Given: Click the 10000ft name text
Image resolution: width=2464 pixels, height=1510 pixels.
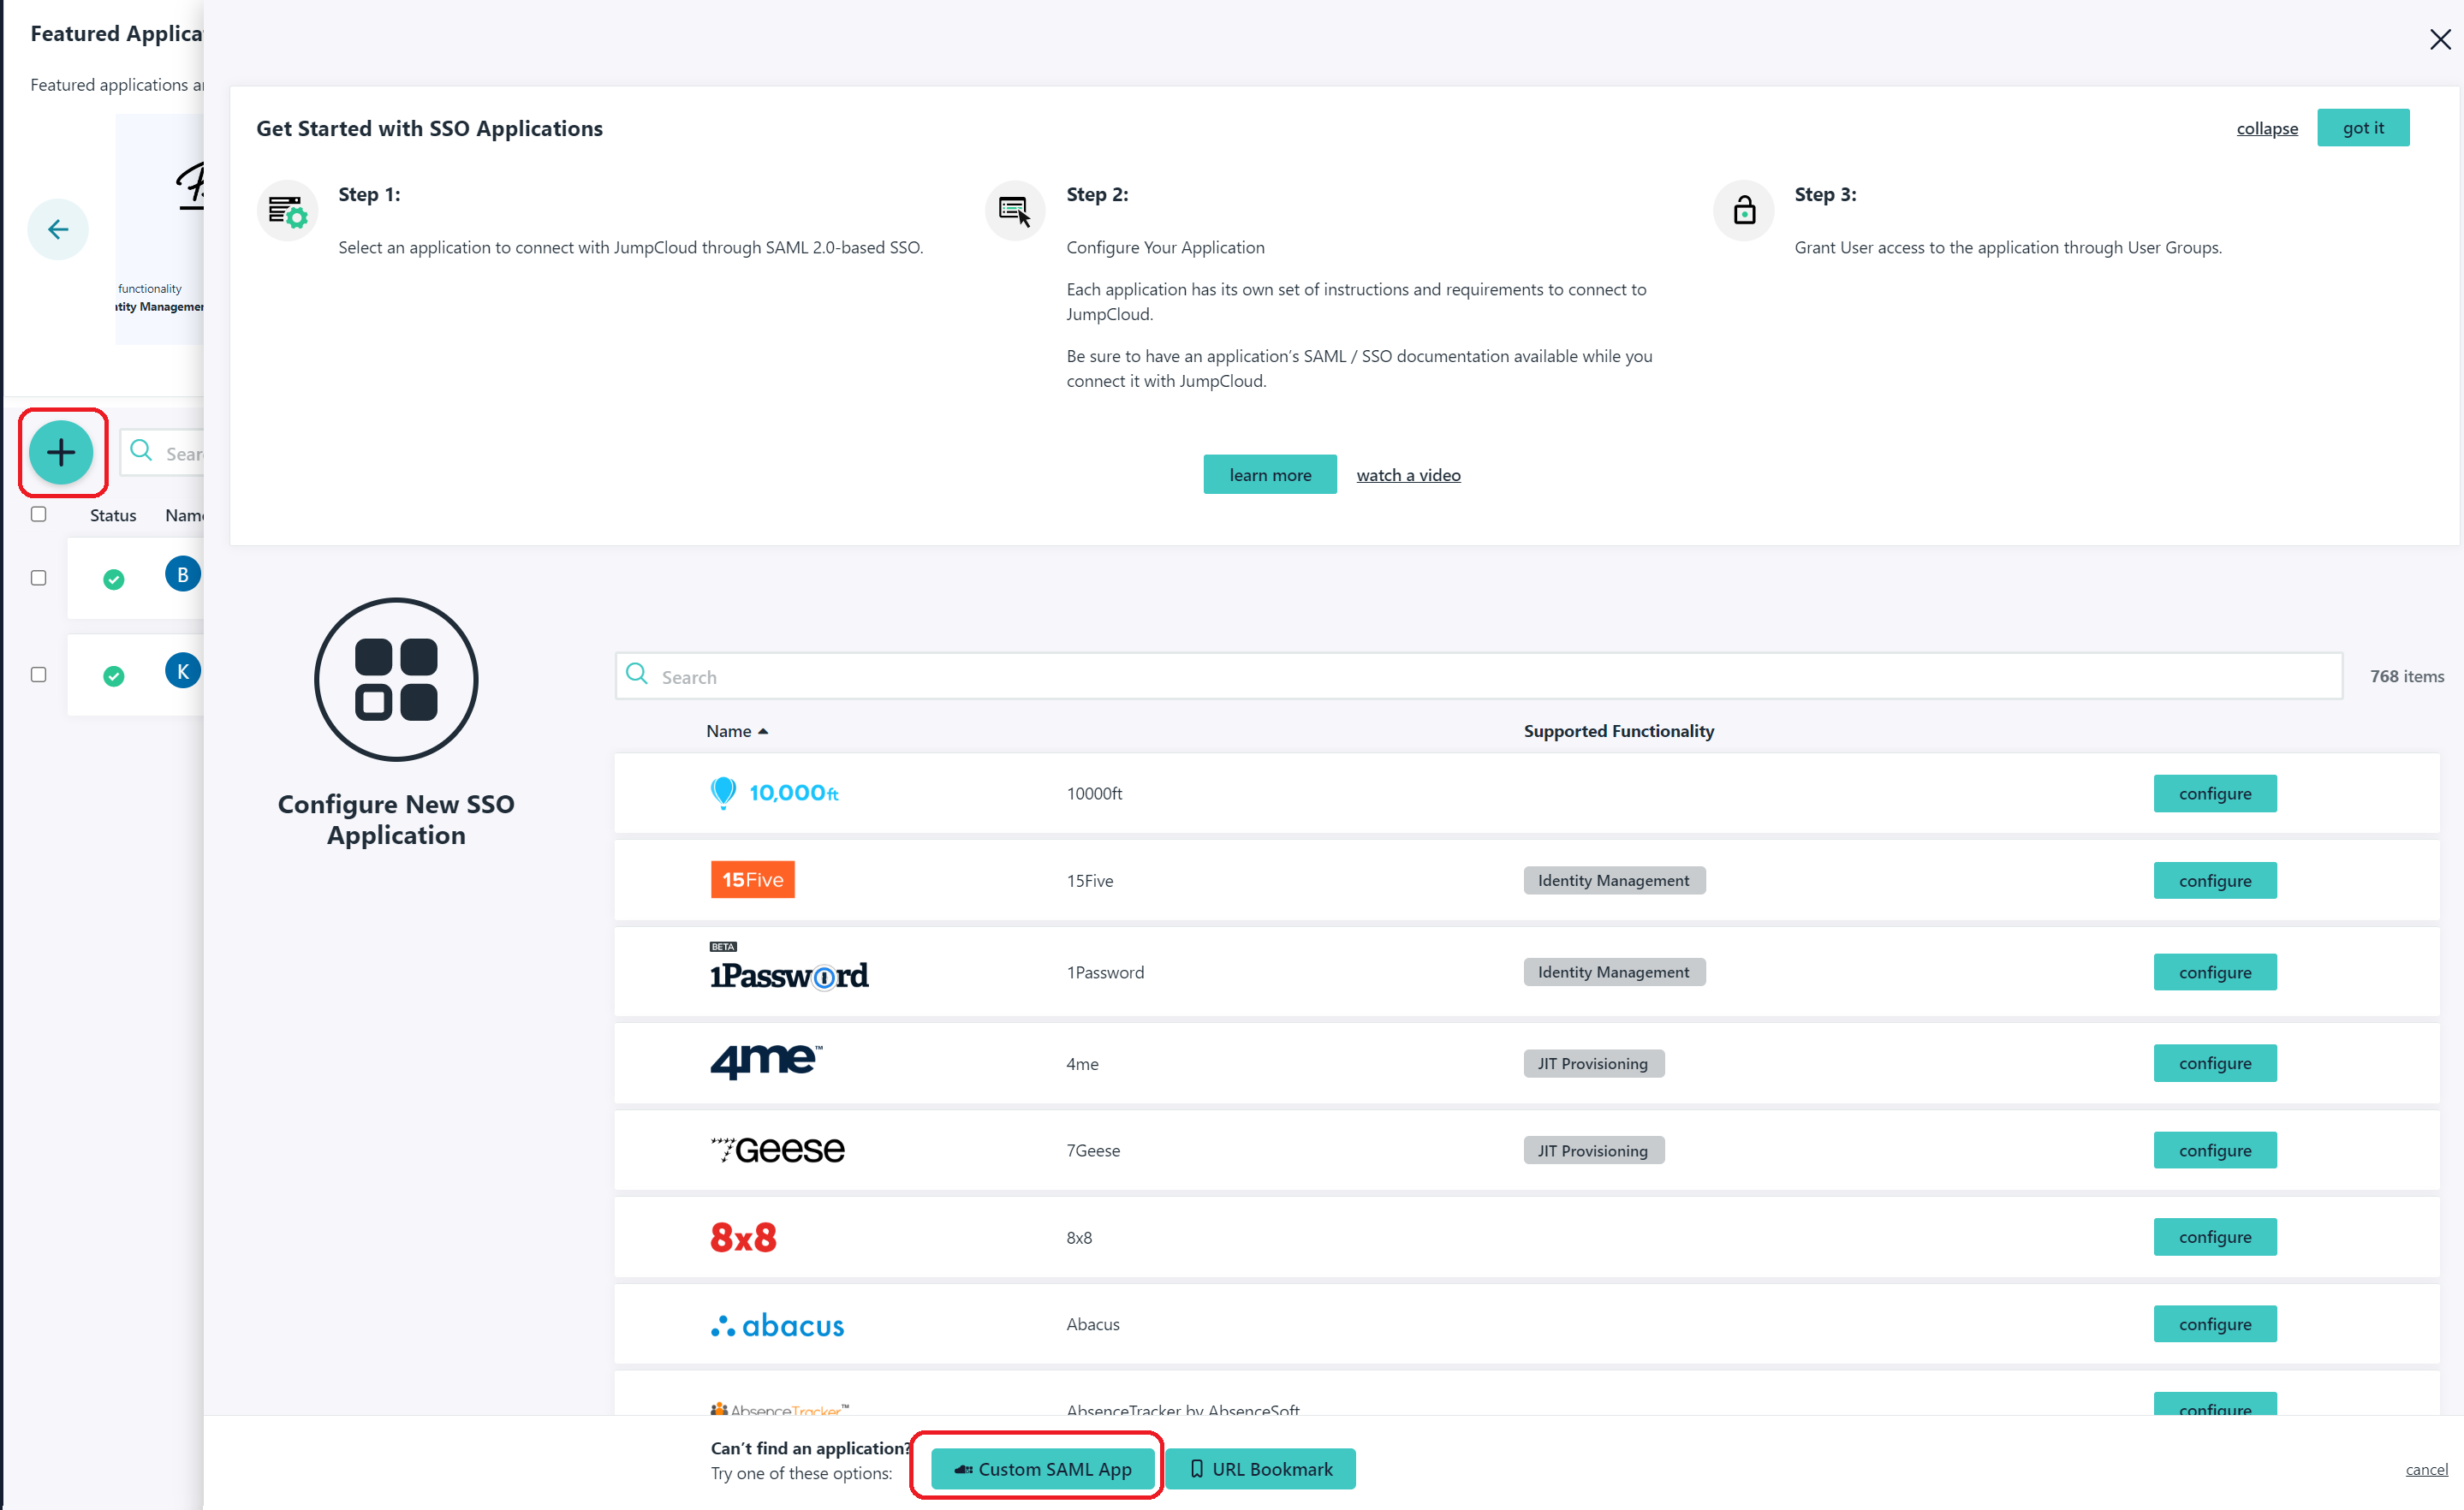Looking at the screenshot, I should [x=1093, y=793].
